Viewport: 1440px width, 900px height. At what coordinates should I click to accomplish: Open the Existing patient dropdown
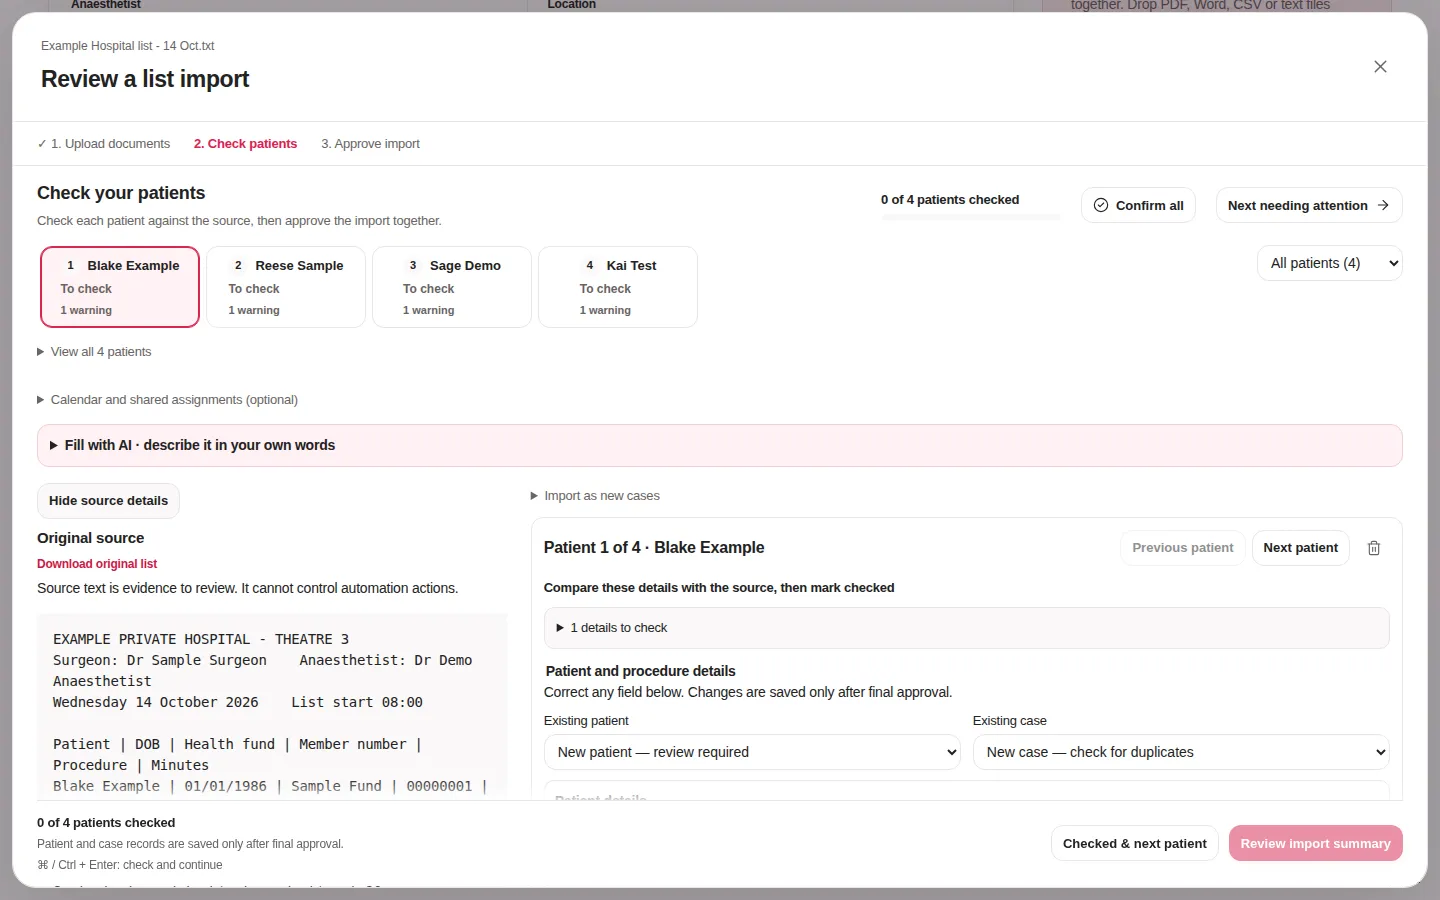pyautogui.click(x=752, y=752)
